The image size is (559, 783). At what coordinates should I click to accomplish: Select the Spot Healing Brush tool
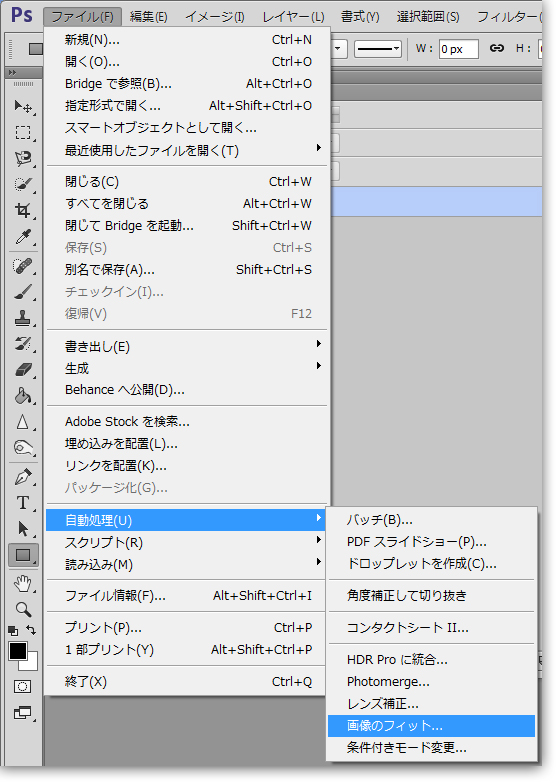[23, 266]
